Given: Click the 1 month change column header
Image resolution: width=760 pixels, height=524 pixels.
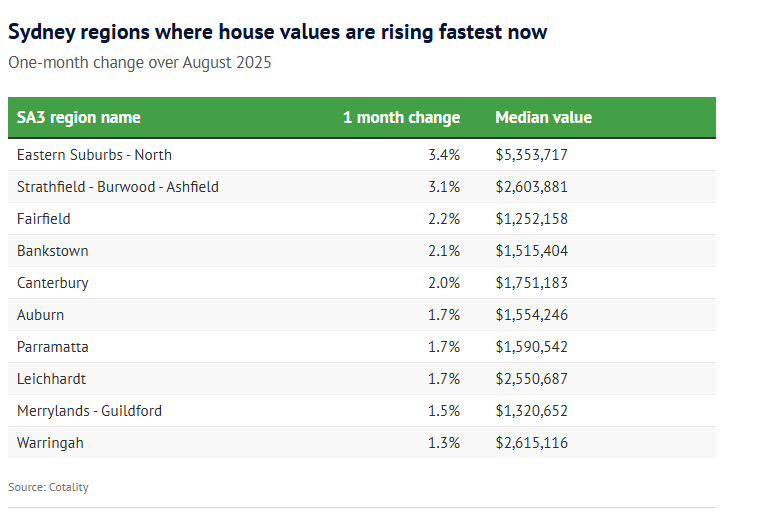Looking at the screenshot, I should pos(401,118).
